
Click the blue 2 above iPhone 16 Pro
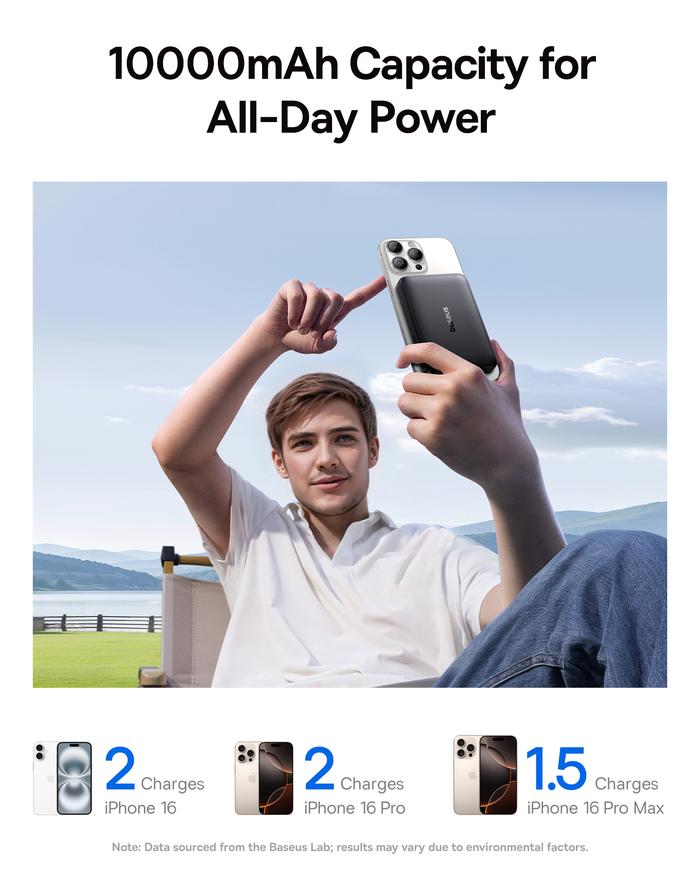[319, 770]
